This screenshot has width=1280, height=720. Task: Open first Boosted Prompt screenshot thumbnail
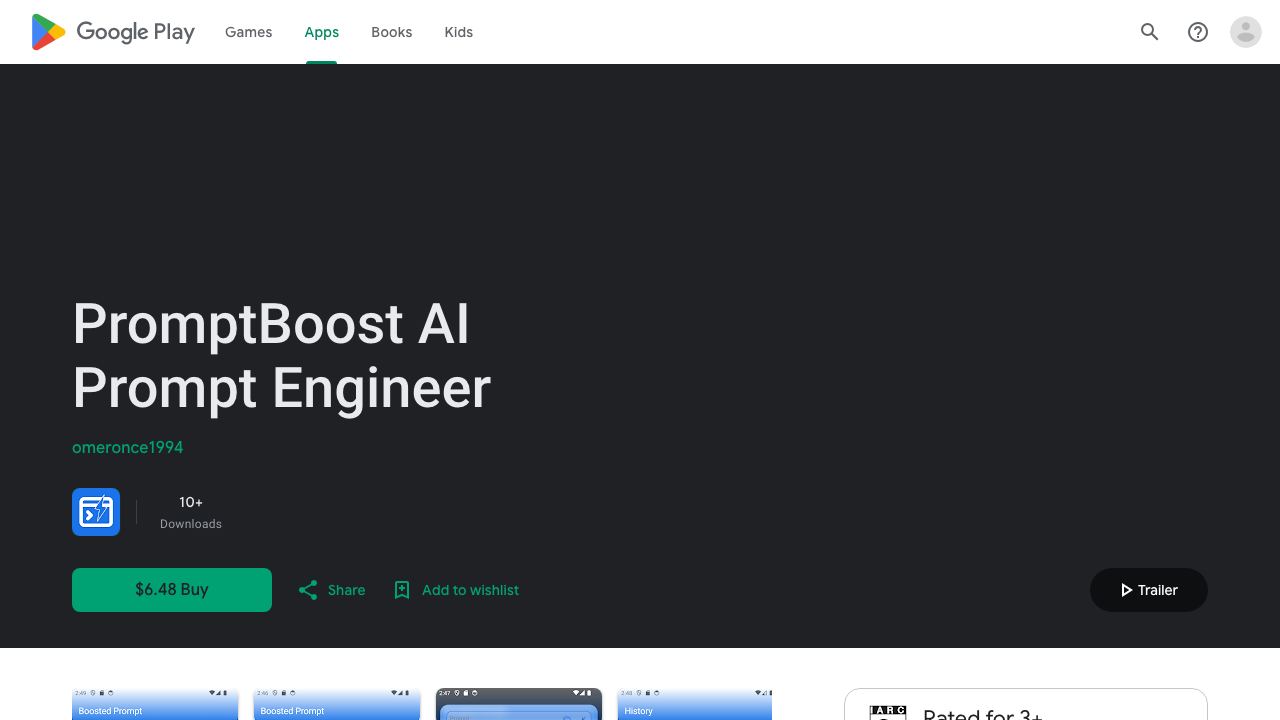[155, 704]
